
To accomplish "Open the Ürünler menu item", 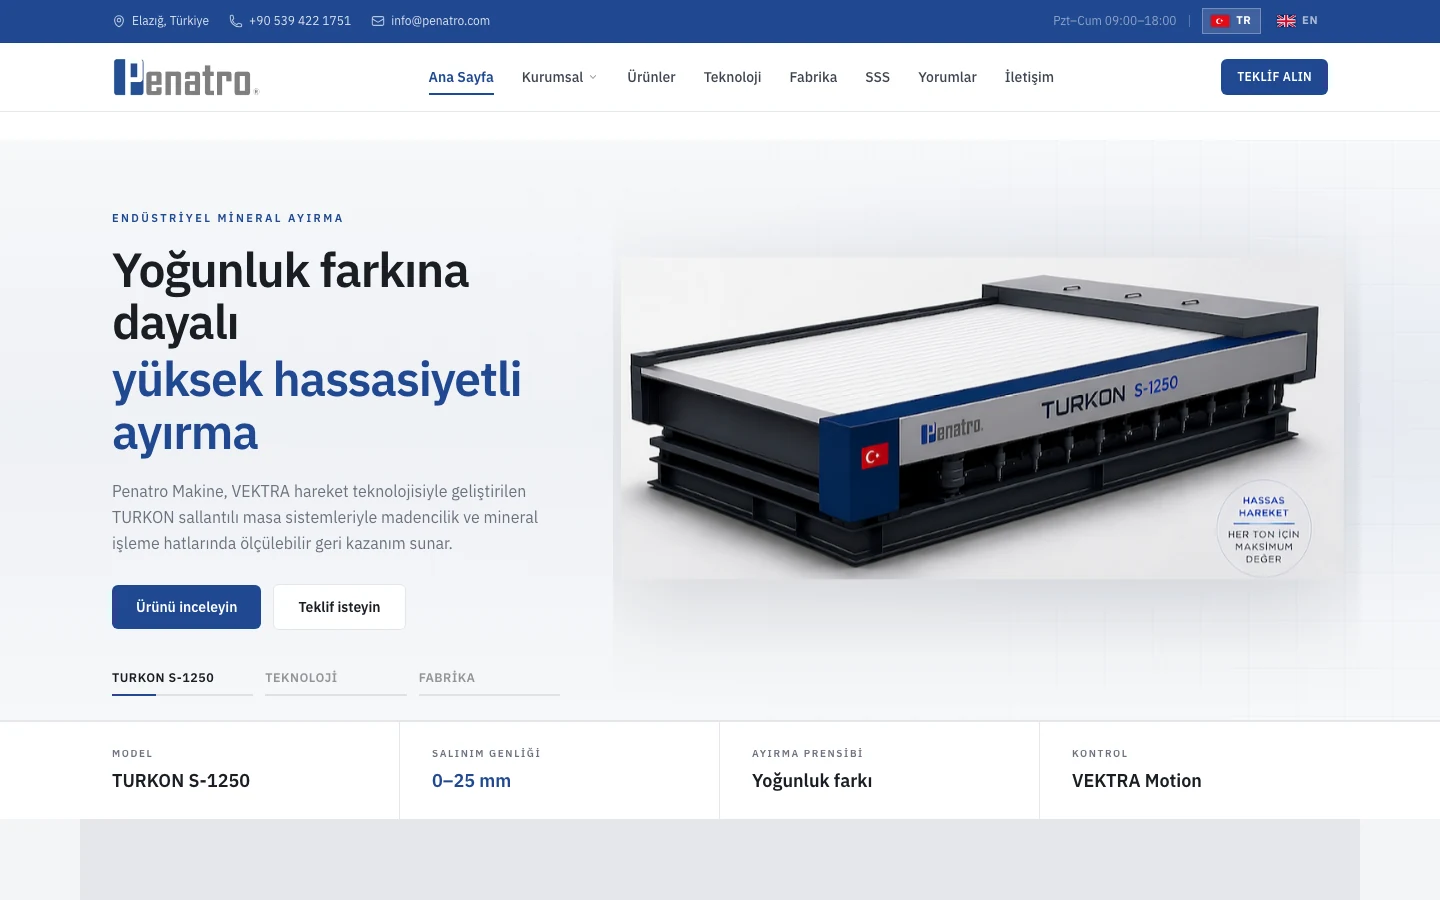I will coord(651,77).
